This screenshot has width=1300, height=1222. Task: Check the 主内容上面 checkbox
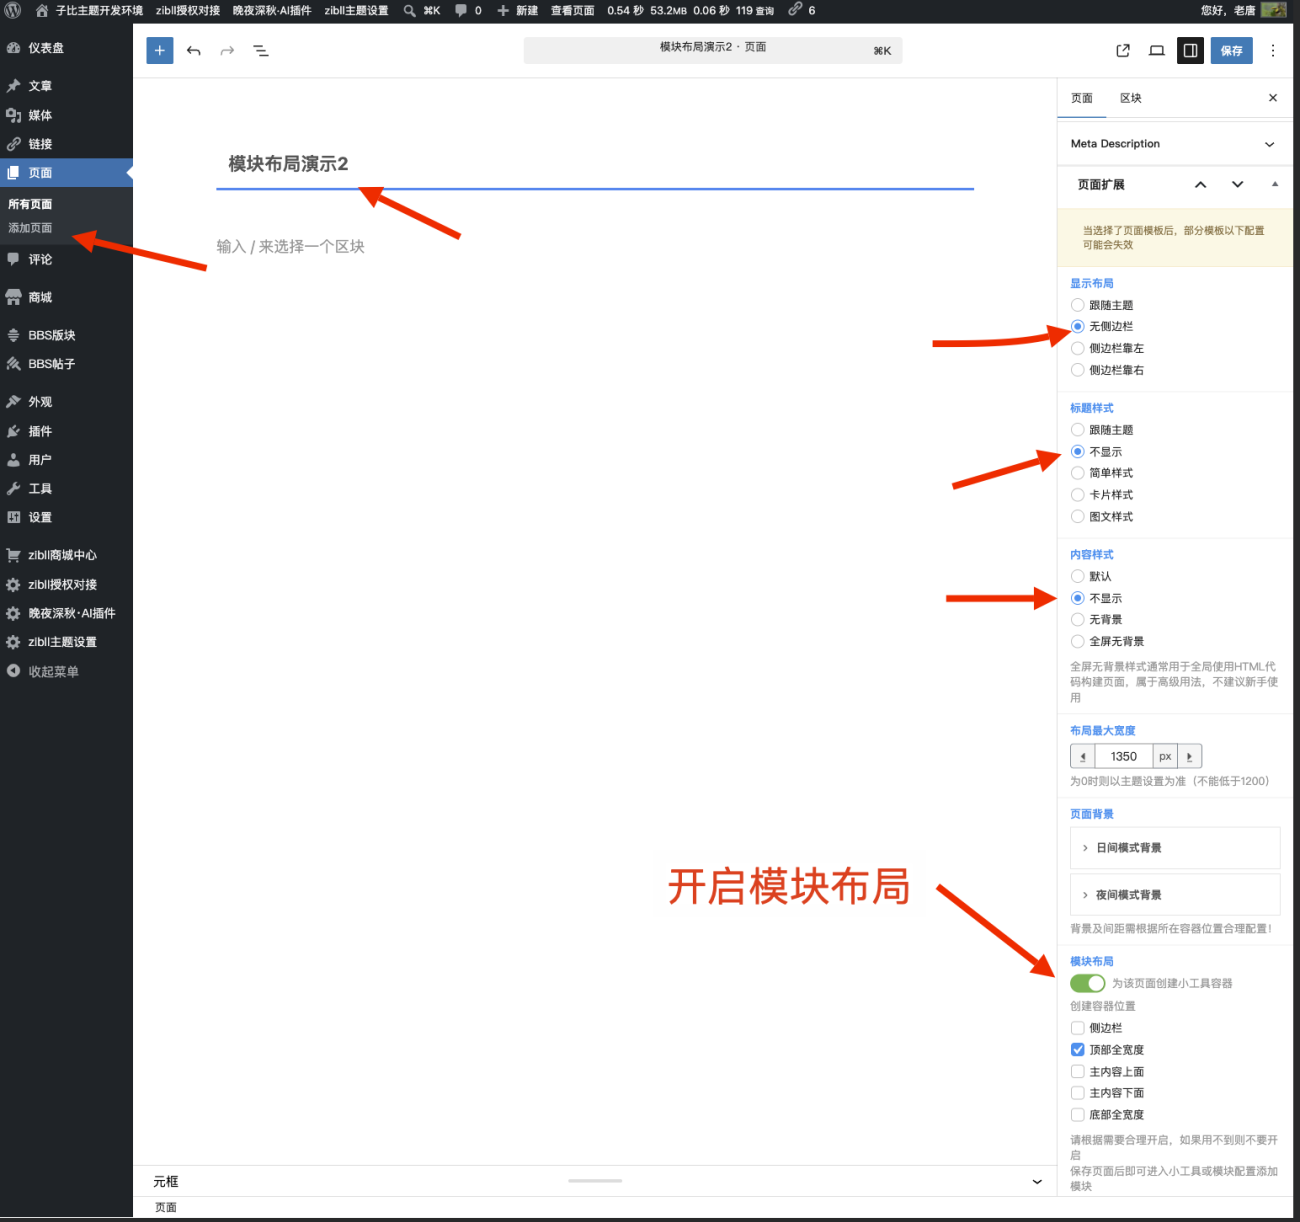[x=1078, y=1071]
